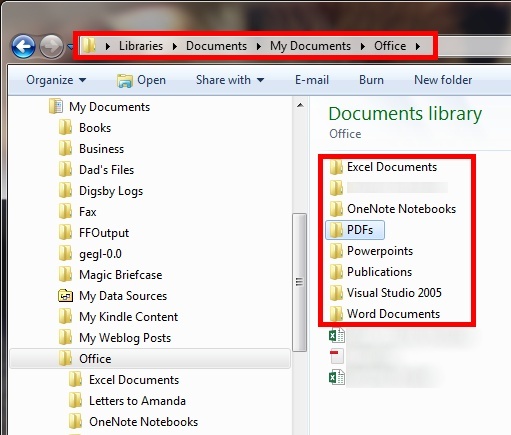Click the greyed Forward arrow button

pyautogui.click(x=51, y=47)
